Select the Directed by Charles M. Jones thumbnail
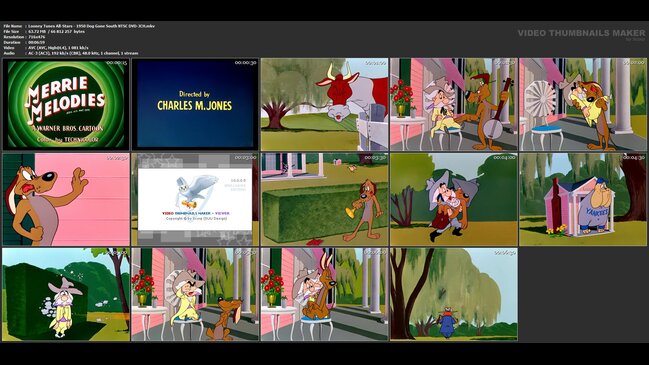The height and width of the screenshot is (365, 649). [x=195, y=104]
